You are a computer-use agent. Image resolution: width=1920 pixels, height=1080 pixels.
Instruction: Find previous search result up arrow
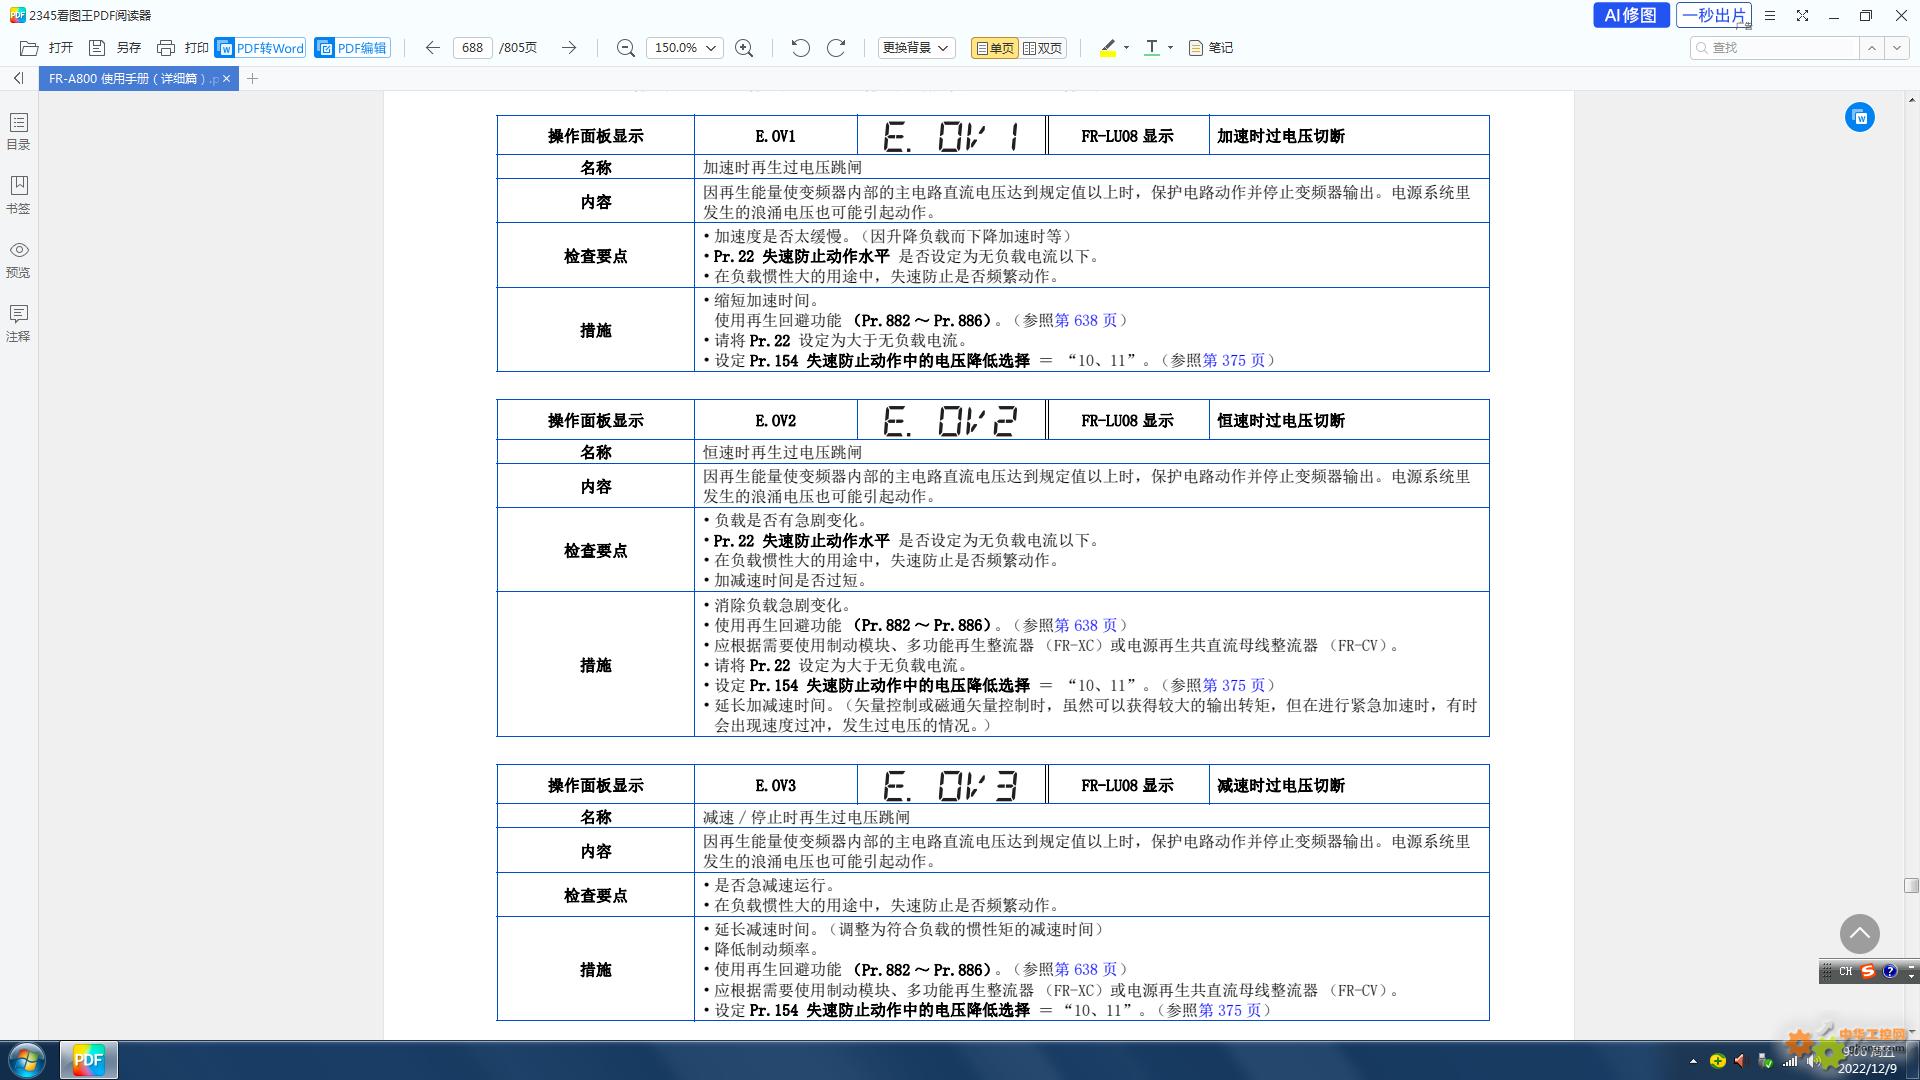(1871, 48)
